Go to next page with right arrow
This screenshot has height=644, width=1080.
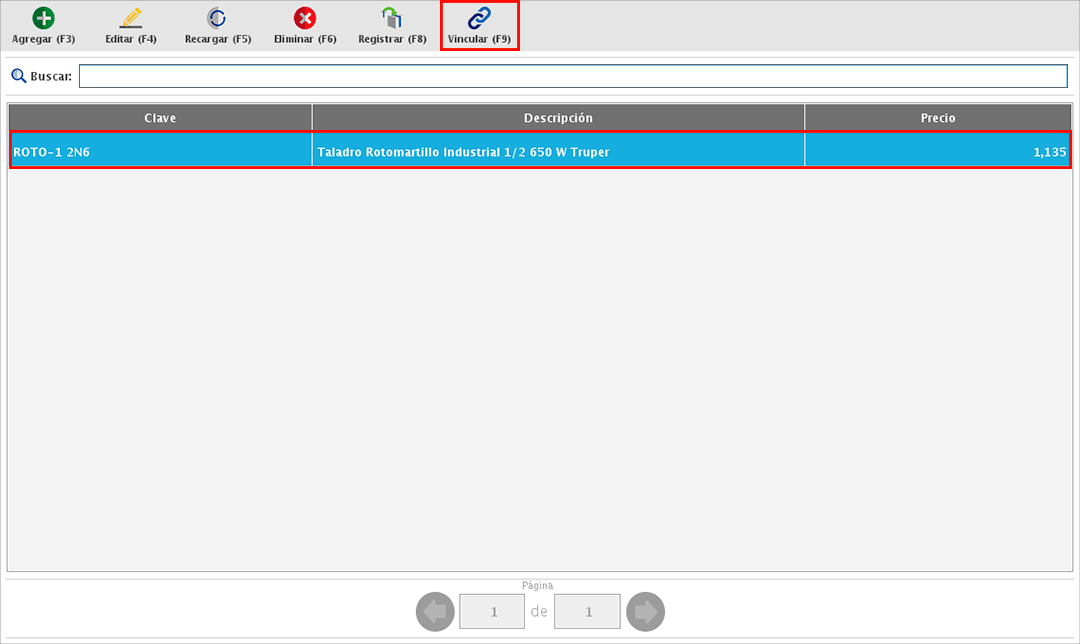coord(646,611)
